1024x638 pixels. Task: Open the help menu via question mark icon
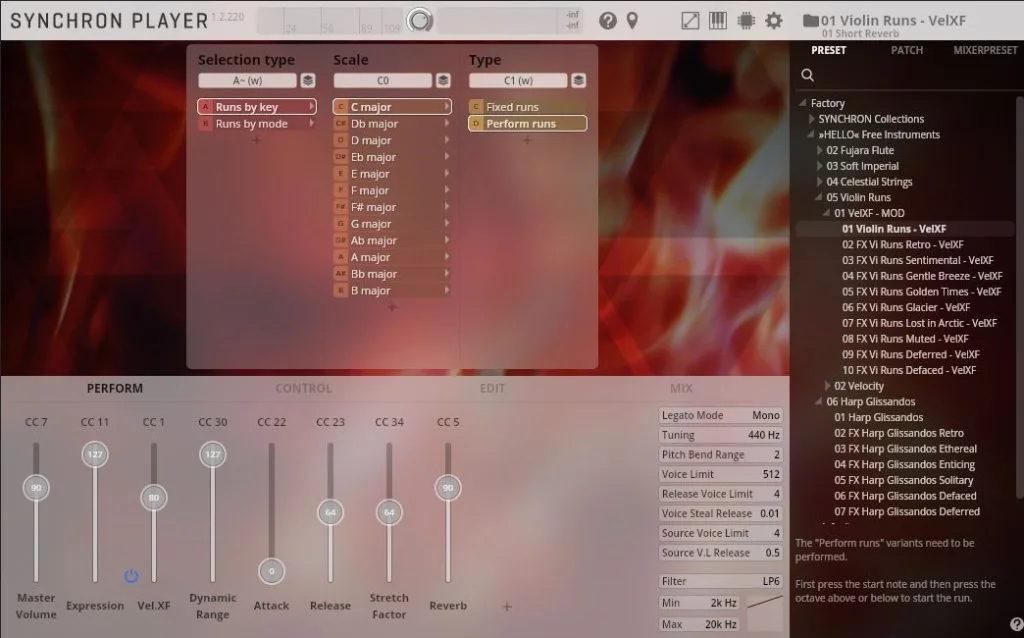pyautogui.click(x=608, y=20)
